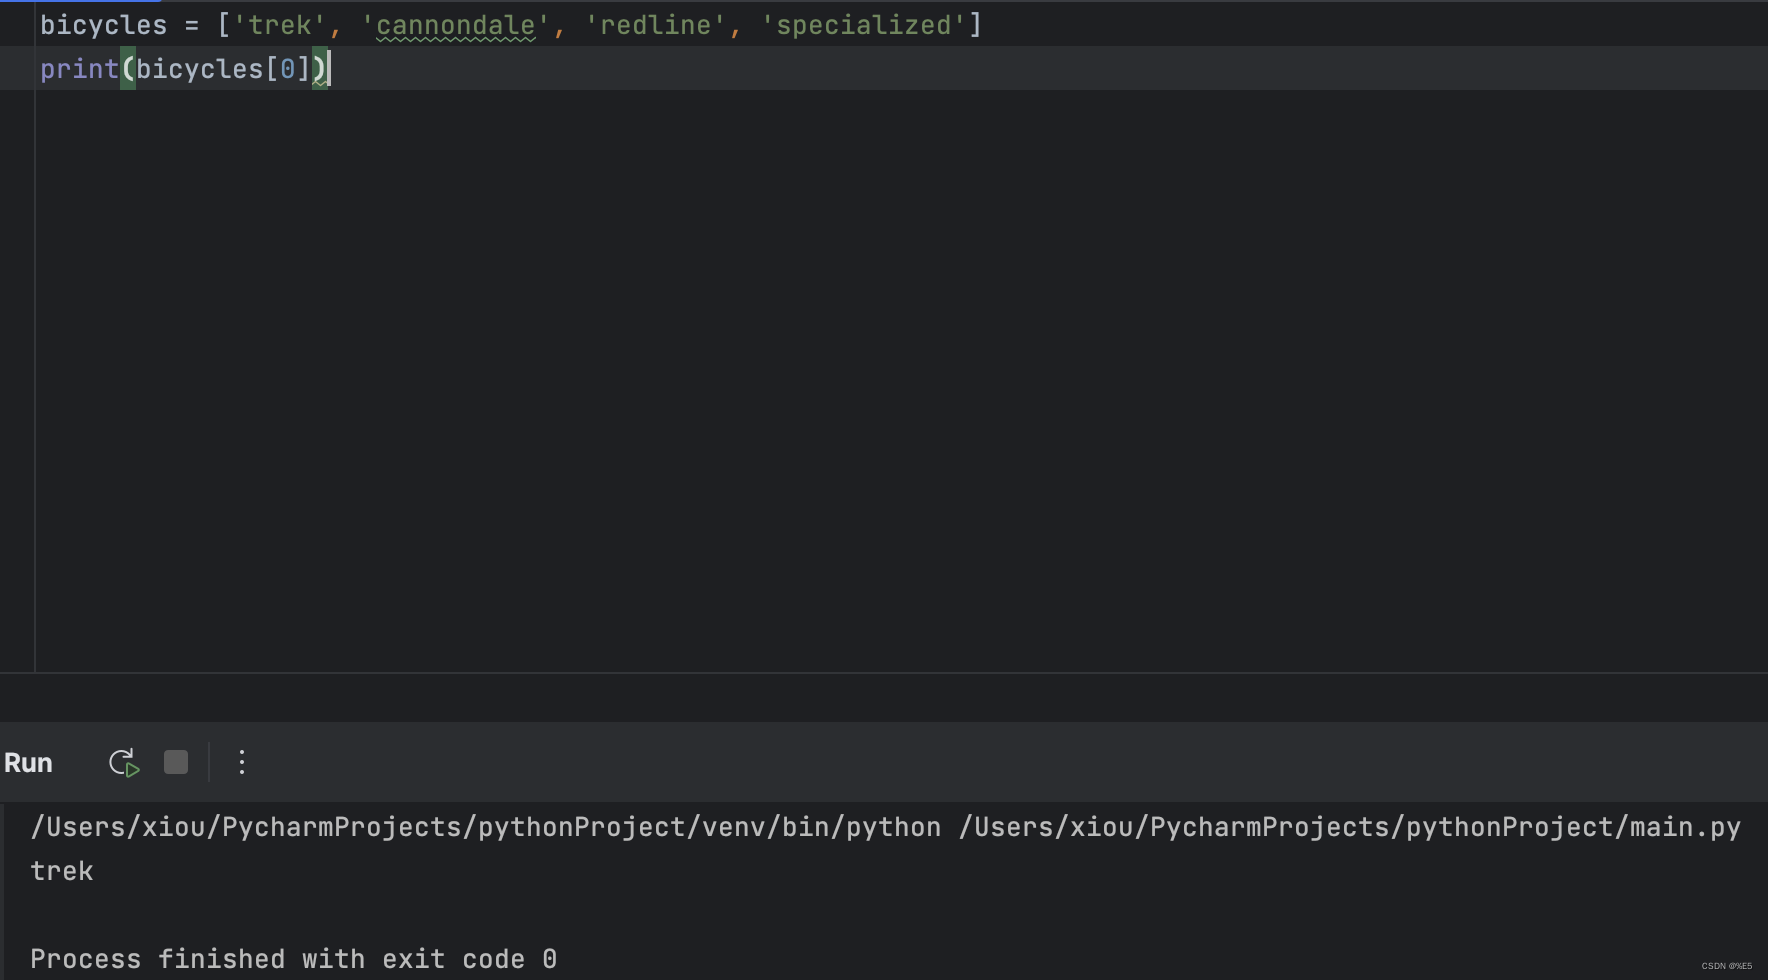Click the Rerun icon in Run panel
Image resolution: width=1768 pixels, height=980 pixels.
(124, 763)
